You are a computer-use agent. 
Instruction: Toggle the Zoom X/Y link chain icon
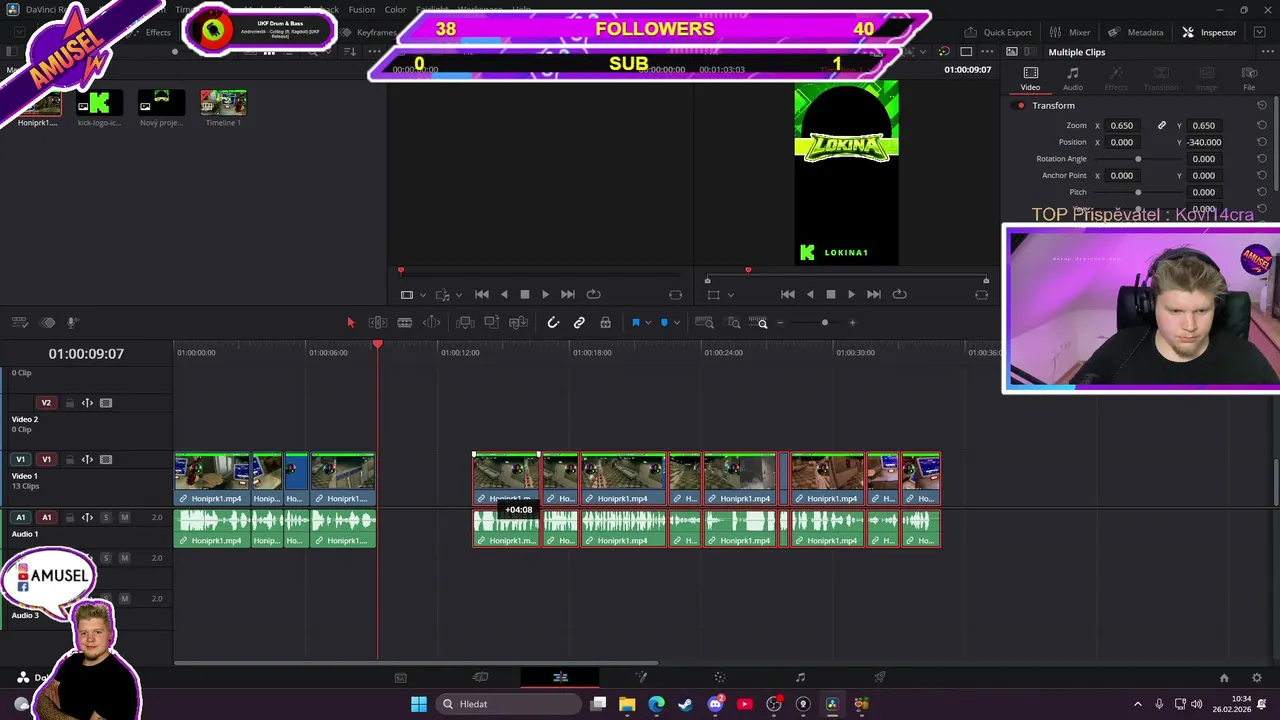(1161, 125)
